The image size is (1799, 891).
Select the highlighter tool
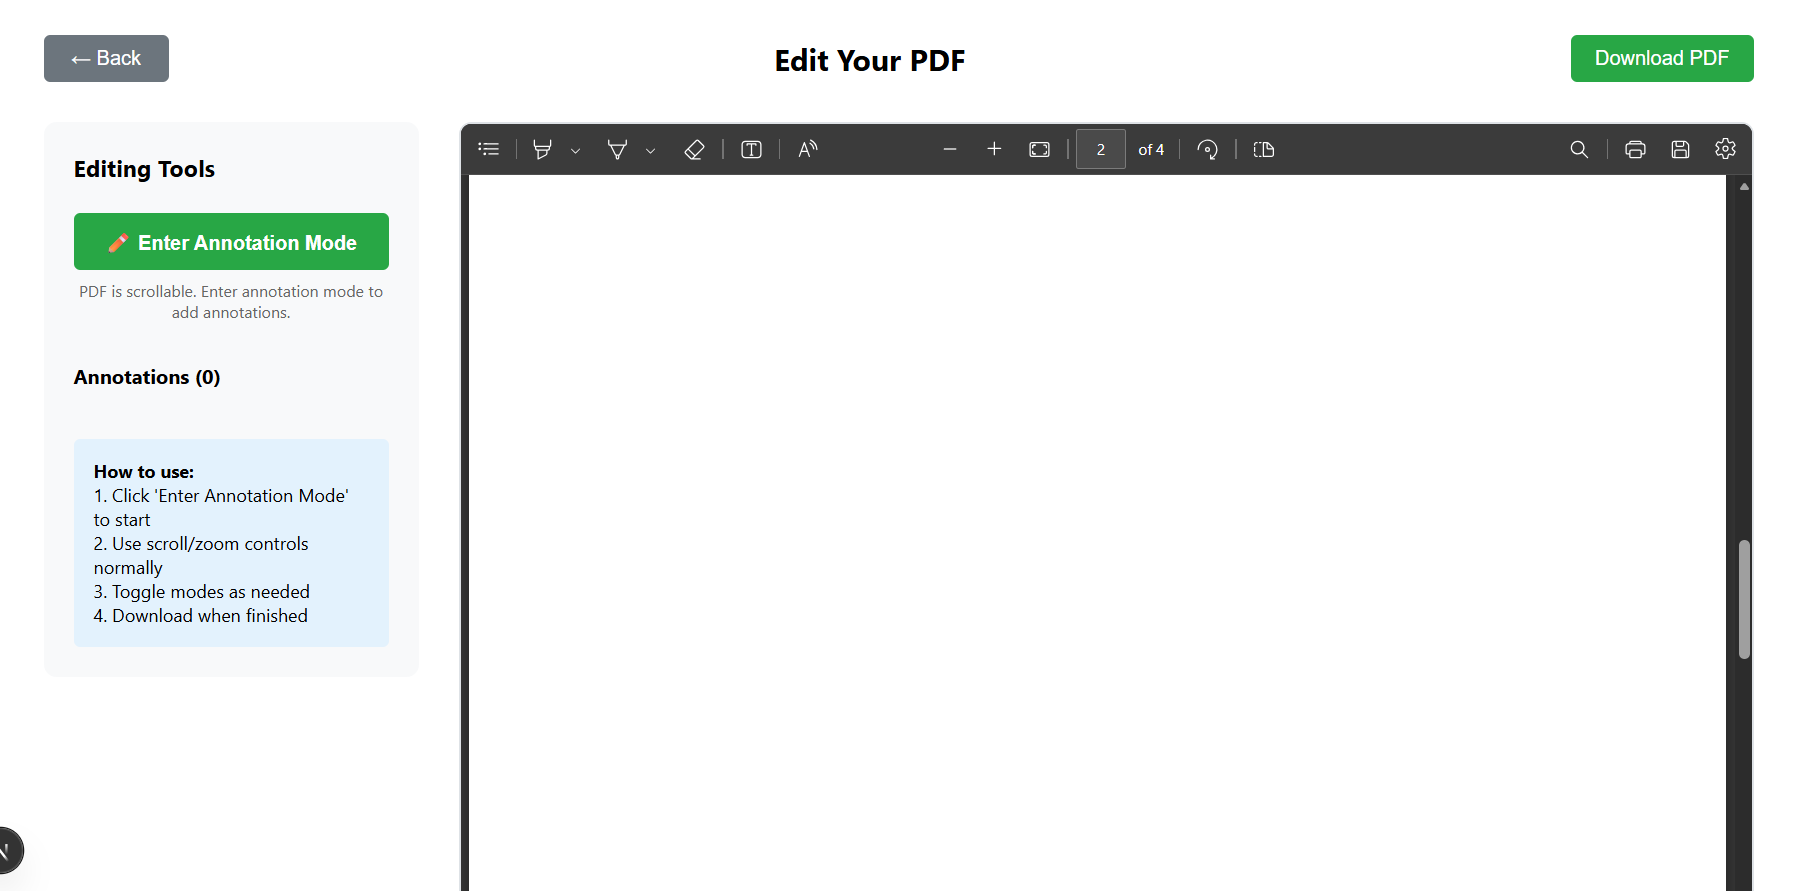coord(542,149)
